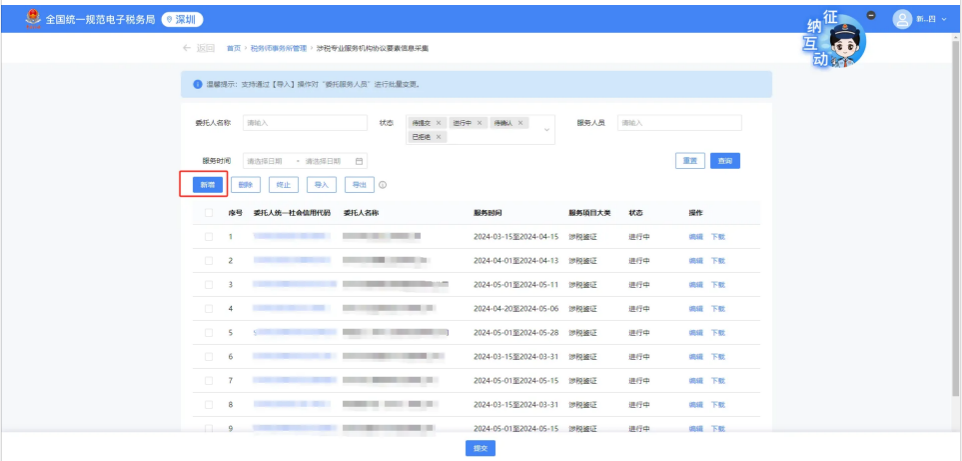Check the checkbox for row 4

click(209, 309)
